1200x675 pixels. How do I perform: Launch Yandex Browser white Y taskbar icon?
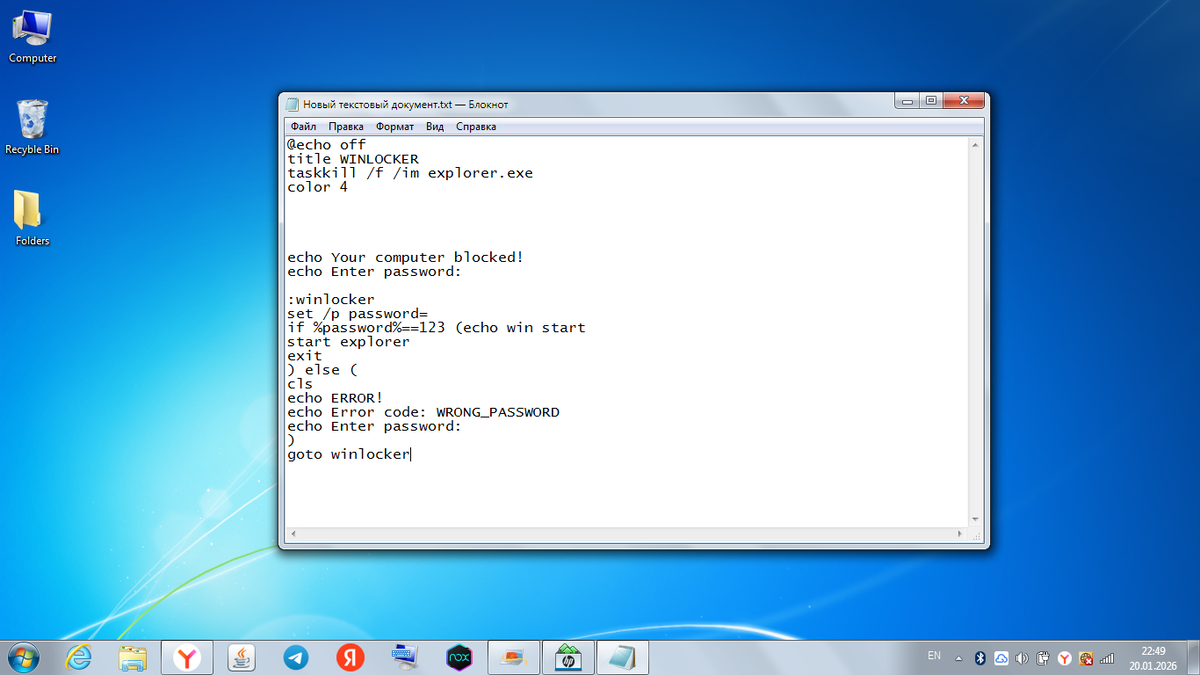click(x=187, y=657)
